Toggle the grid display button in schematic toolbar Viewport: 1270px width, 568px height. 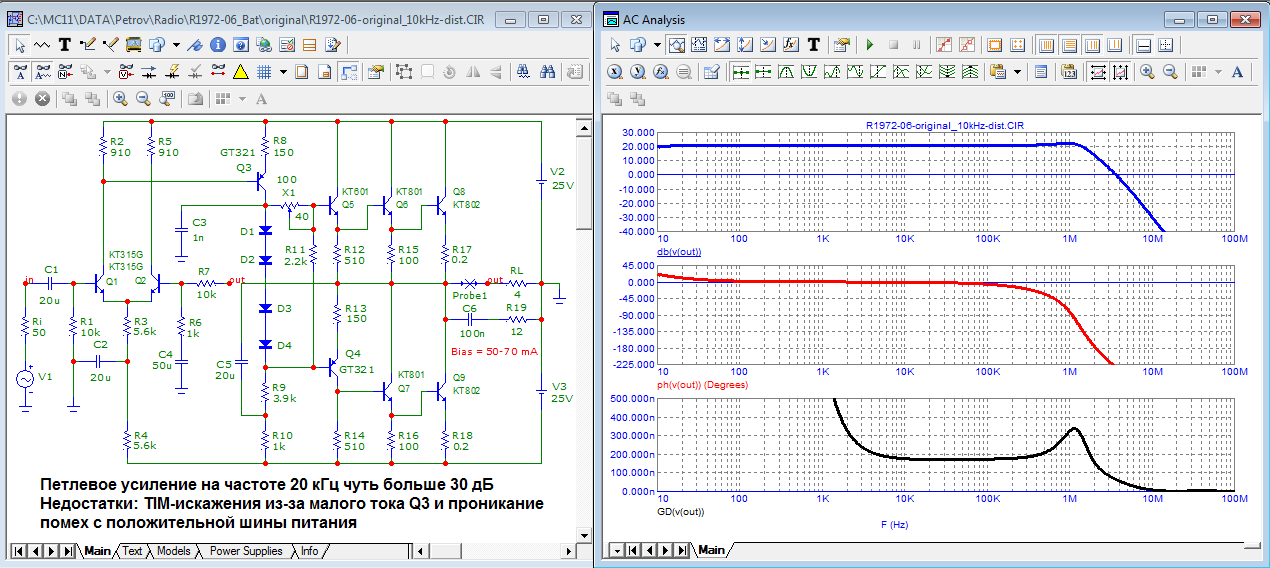click(x=265, y=72)
